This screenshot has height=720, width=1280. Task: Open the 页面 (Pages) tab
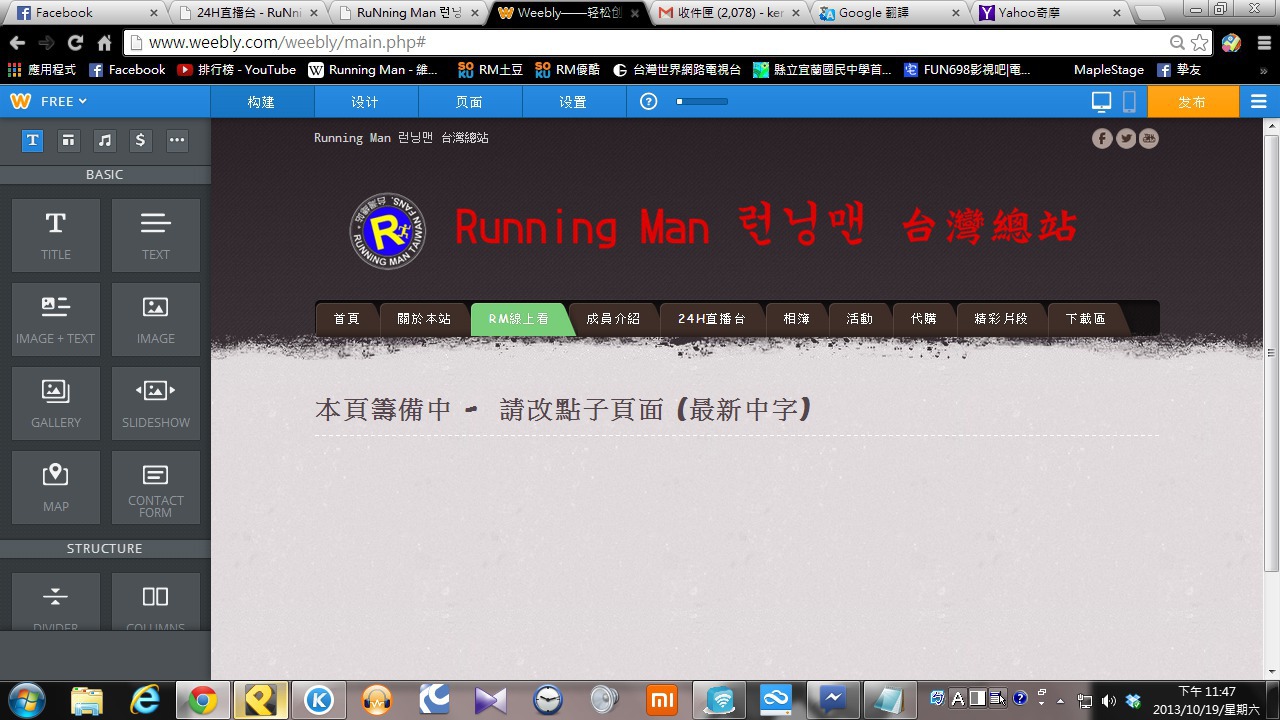coord(470,102)
